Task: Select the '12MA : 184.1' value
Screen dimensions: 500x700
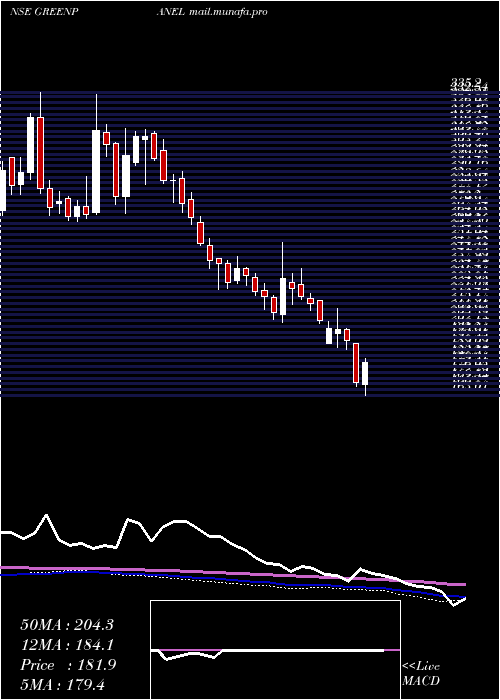Action: (x=67, y=645)
